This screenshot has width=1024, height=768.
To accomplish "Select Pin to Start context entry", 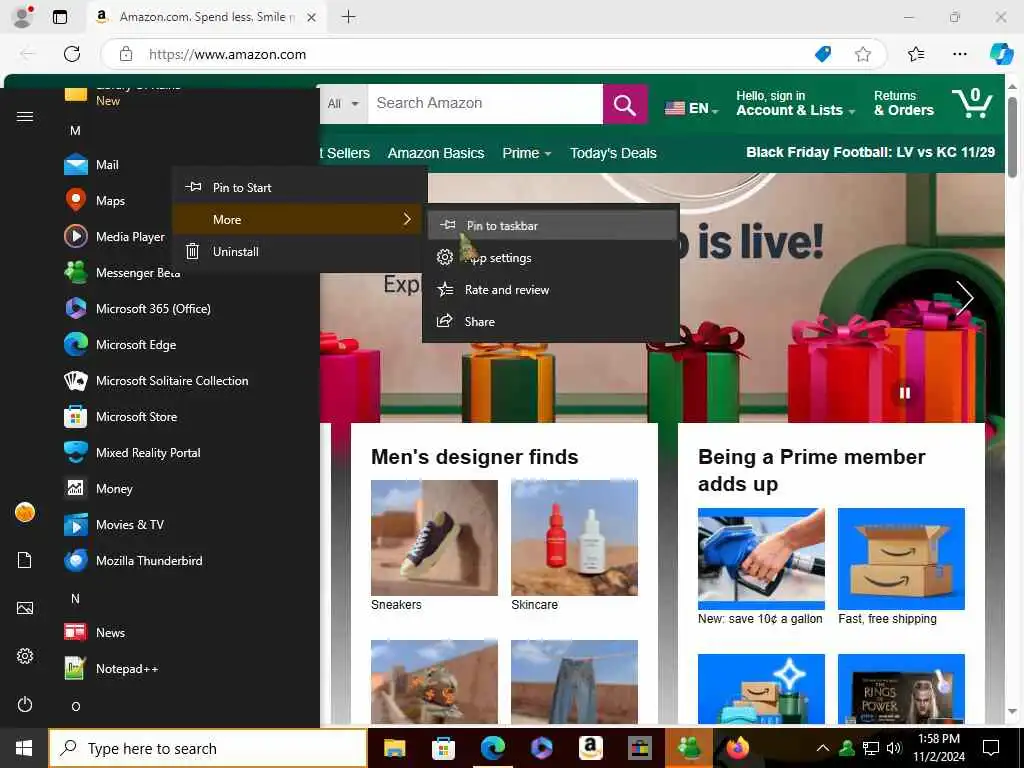I will [x=300, y=187].
